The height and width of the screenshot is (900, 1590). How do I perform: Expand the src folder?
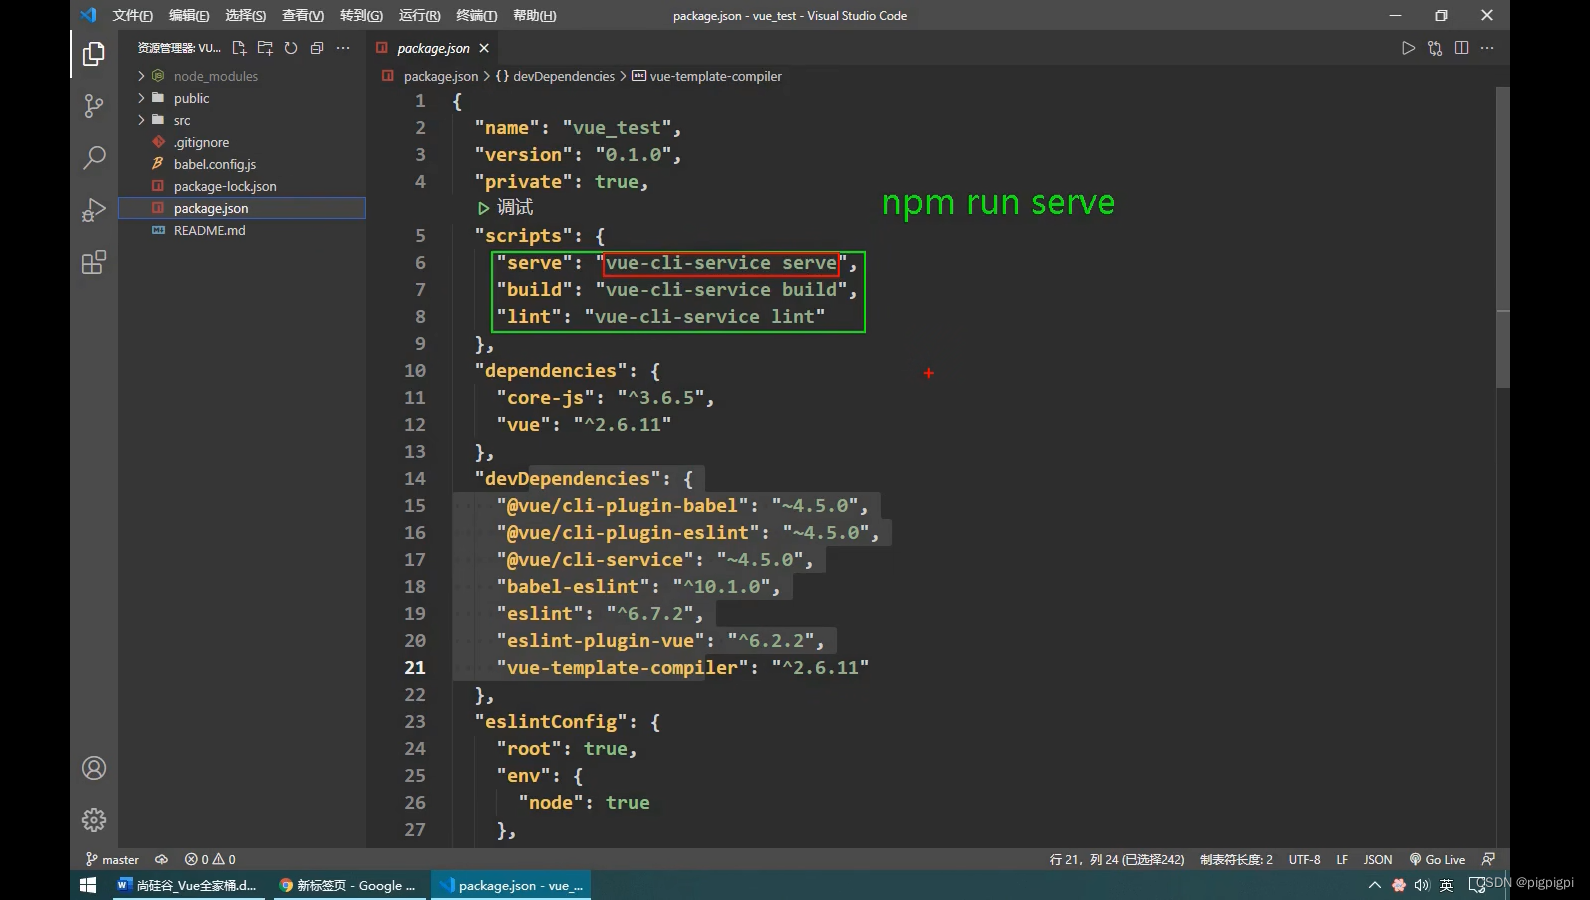coord(242,120)
